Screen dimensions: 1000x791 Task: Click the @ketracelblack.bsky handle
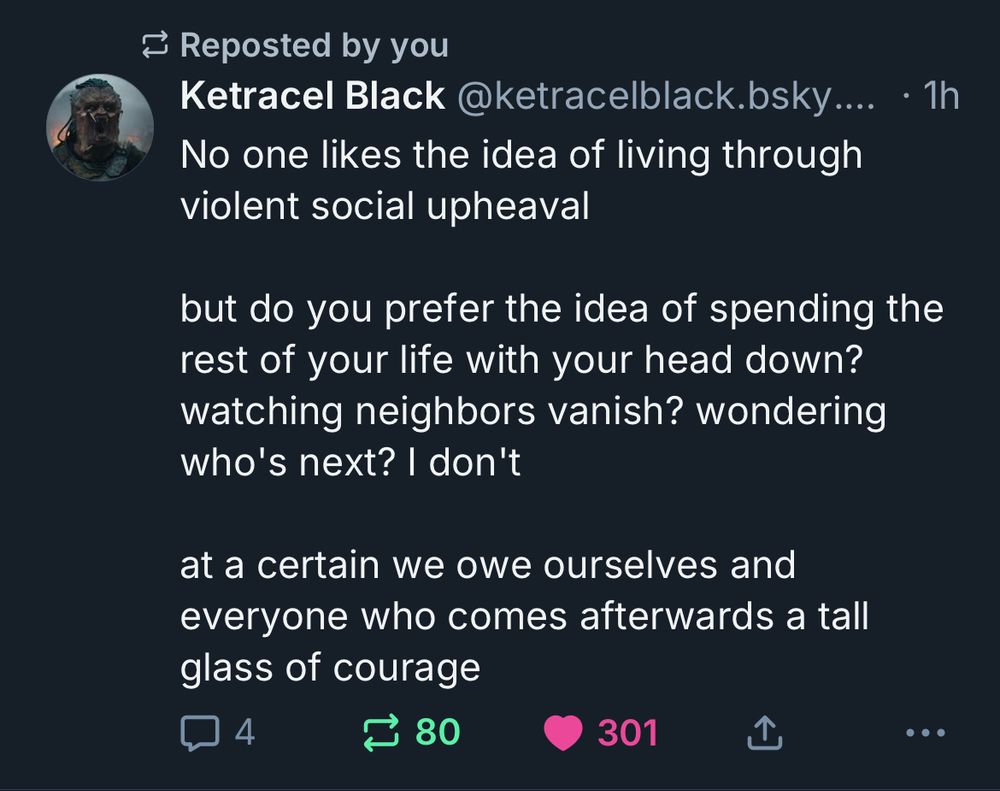click(665, 96)
